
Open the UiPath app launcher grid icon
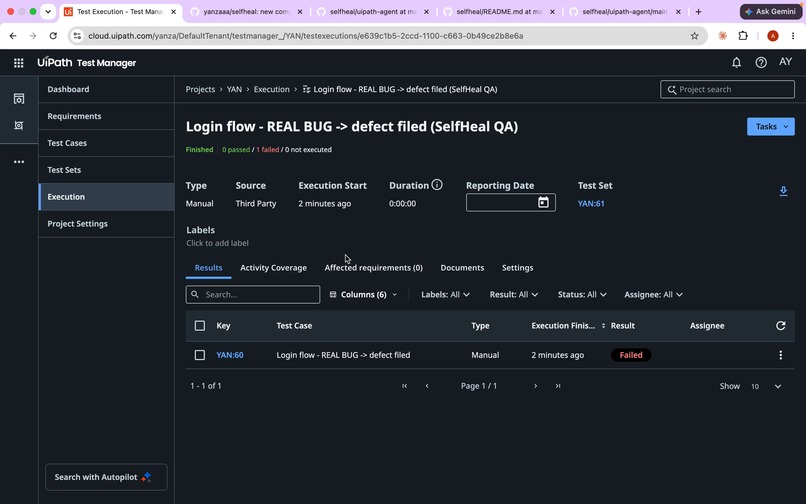coord(19,63)
